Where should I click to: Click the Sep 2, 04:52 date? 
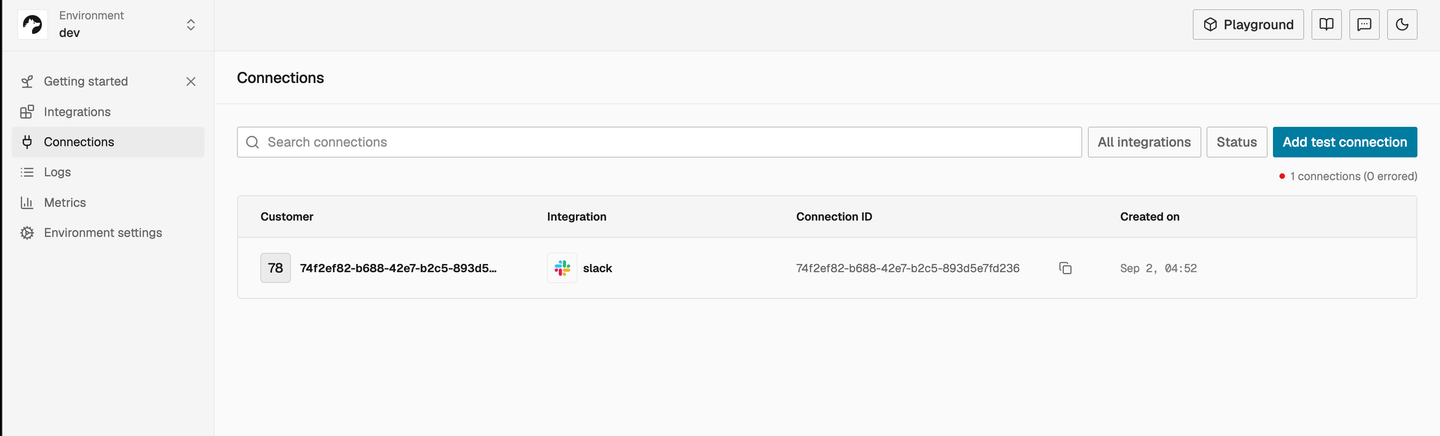pos(1158,269)
